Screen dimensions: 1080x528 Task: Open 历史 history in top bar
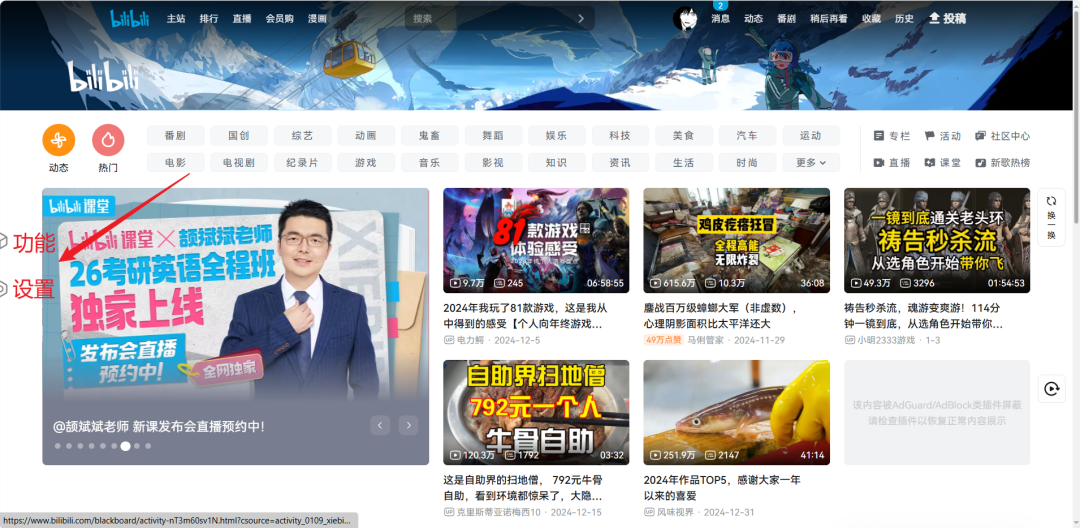904,19
